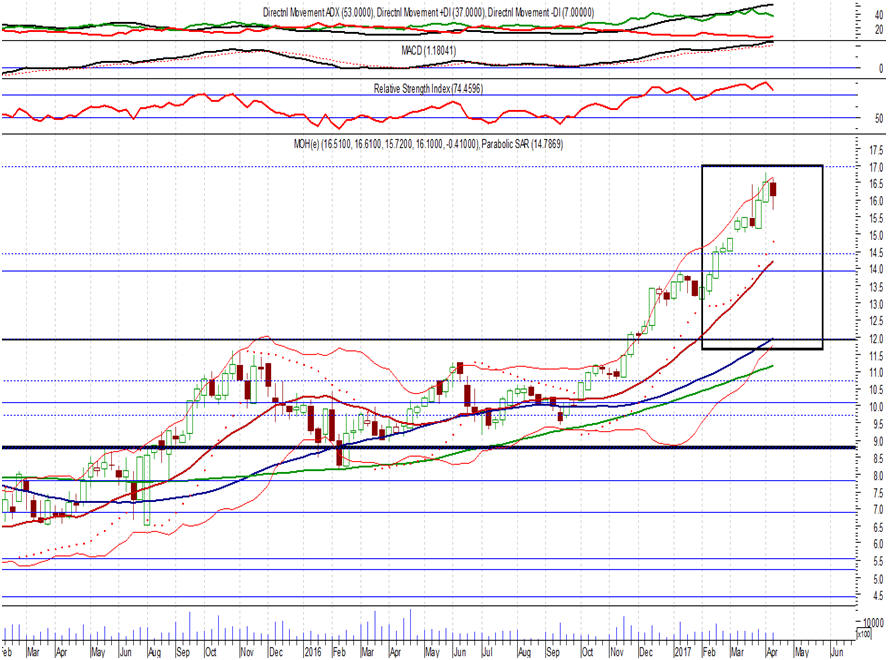Viewport: 888px width, 660px height.
Task: Click the 40 value on the ADX scale
Action: tap(879, 16)
